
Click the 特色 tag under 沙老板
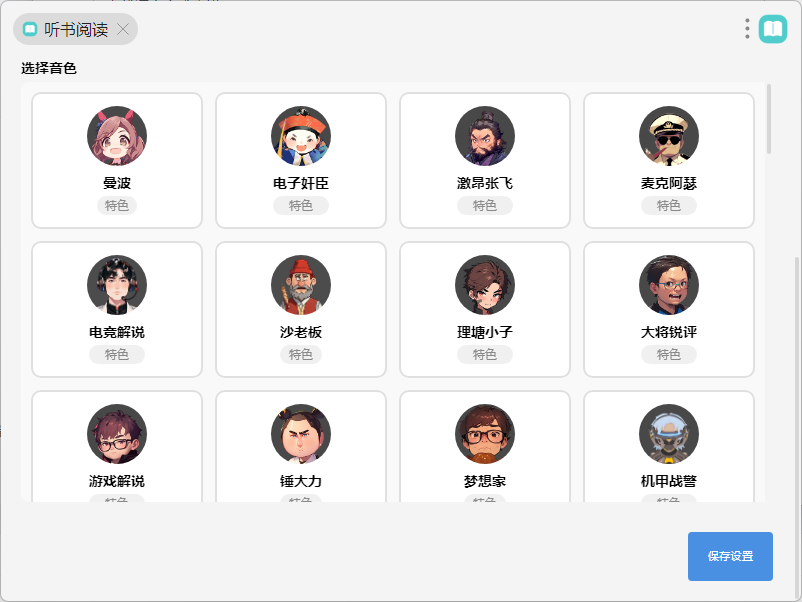301,354
